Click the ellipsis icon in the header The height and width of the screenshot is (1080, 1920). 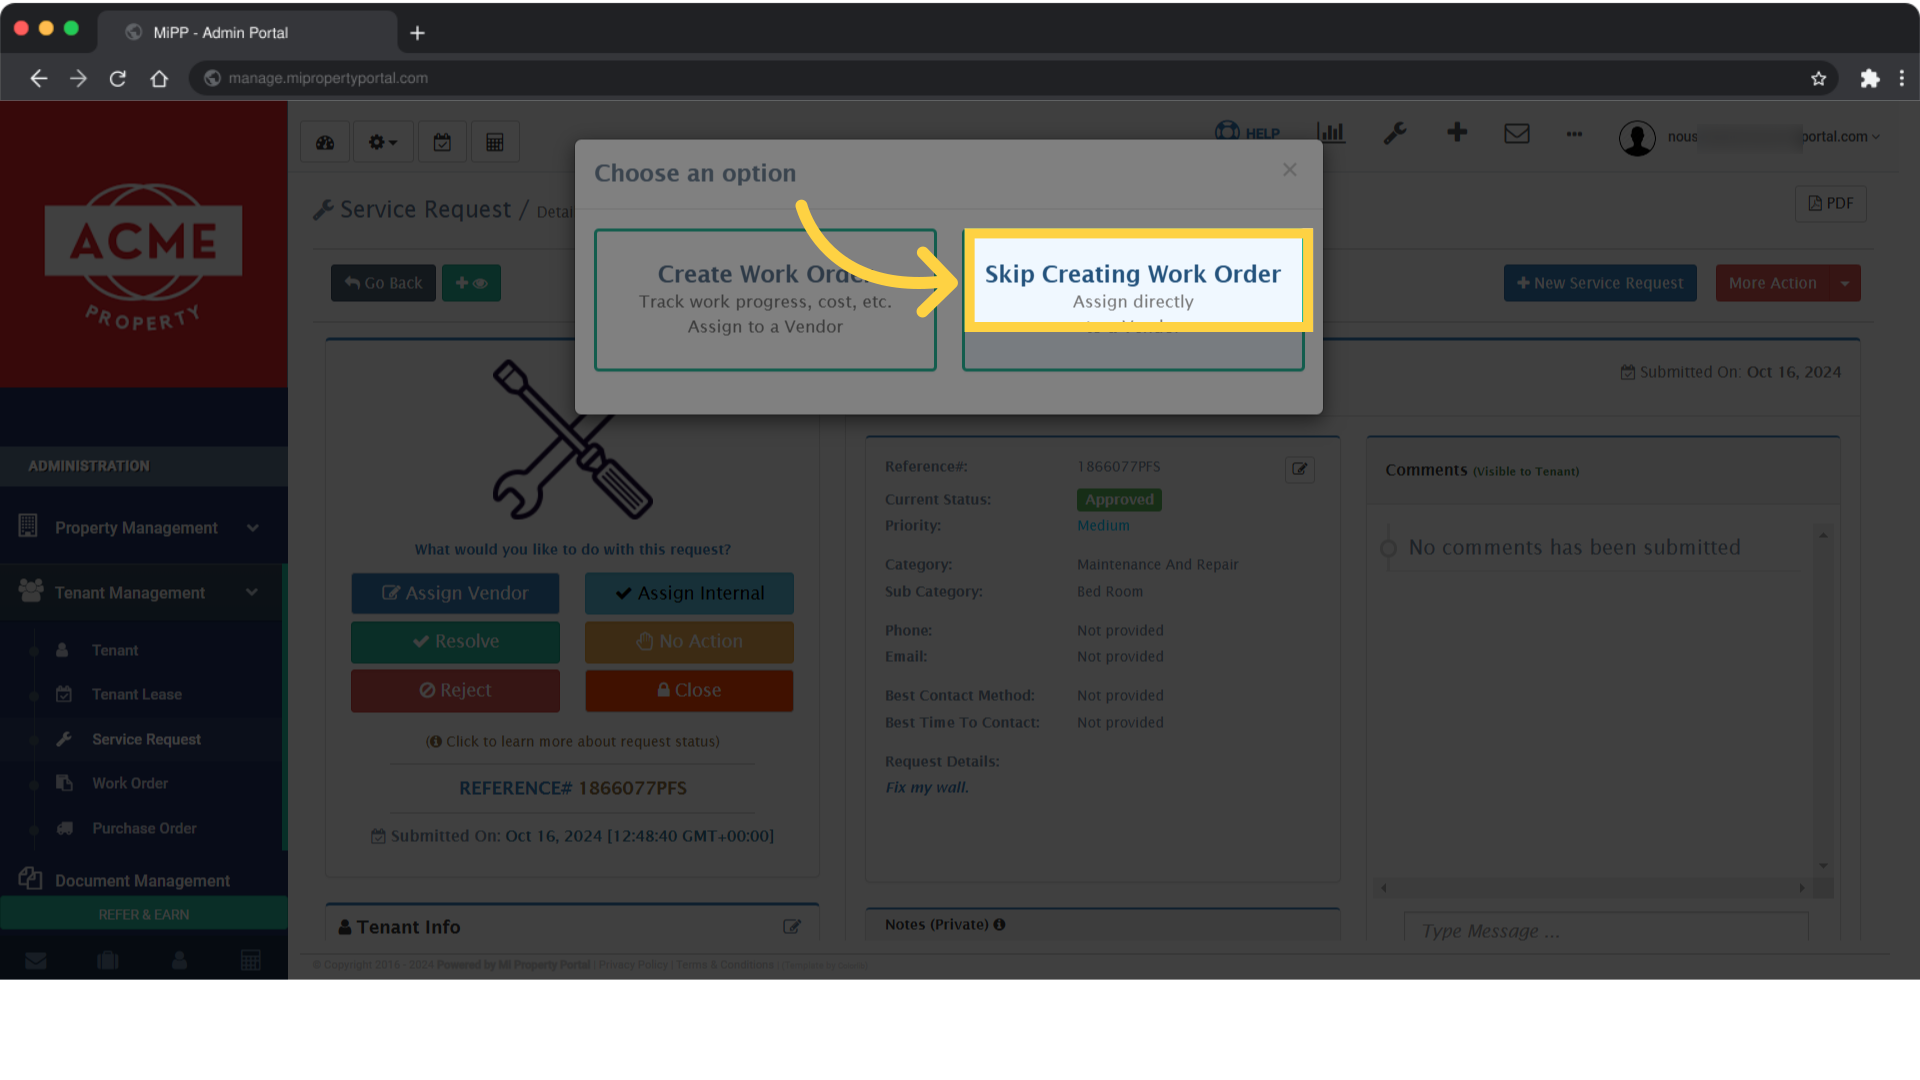tap(1574, 135)
